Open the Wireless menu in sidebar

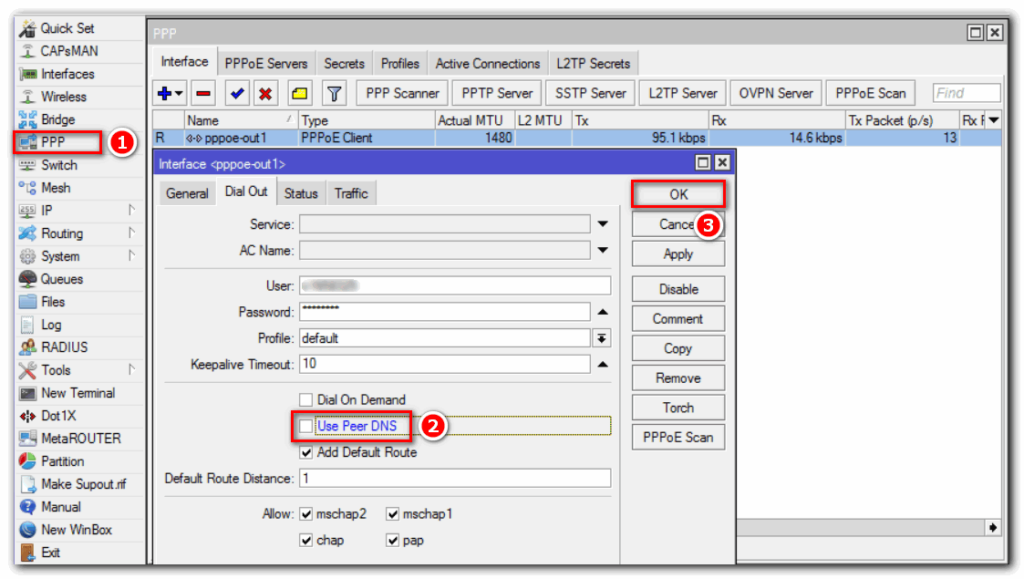pyautogui.click(x=63, y=97)
